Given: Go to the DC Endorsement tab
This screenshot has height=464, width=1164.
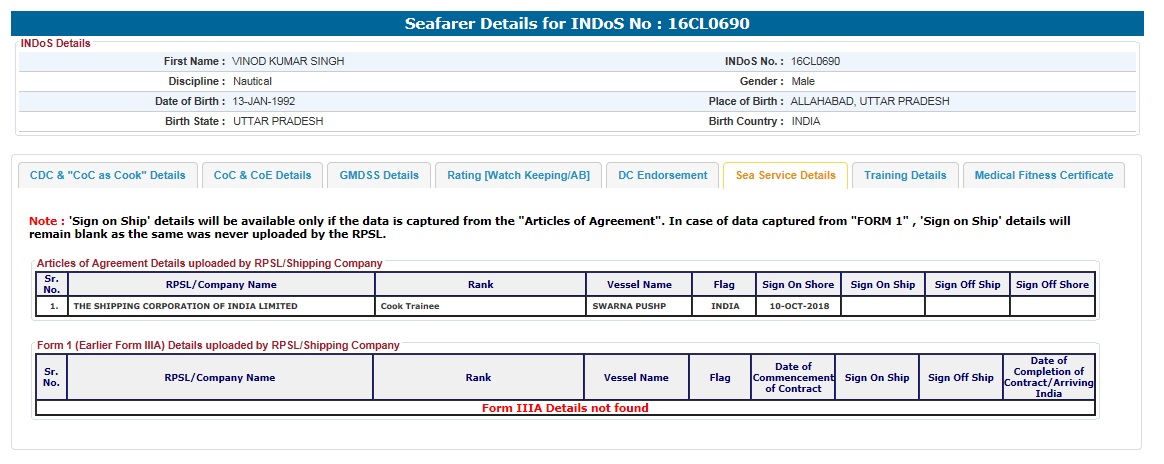Looking at the screenshot, I should pos(662,175).
